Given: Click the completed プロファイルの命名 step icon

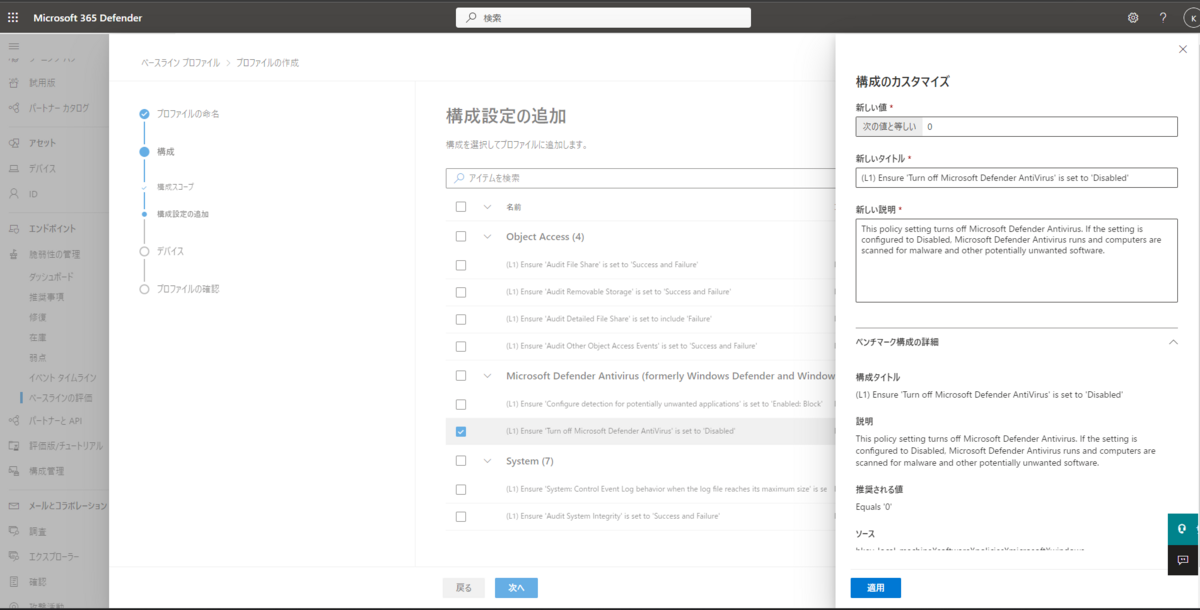Looking at the screenshot, I should coord(144,114).
